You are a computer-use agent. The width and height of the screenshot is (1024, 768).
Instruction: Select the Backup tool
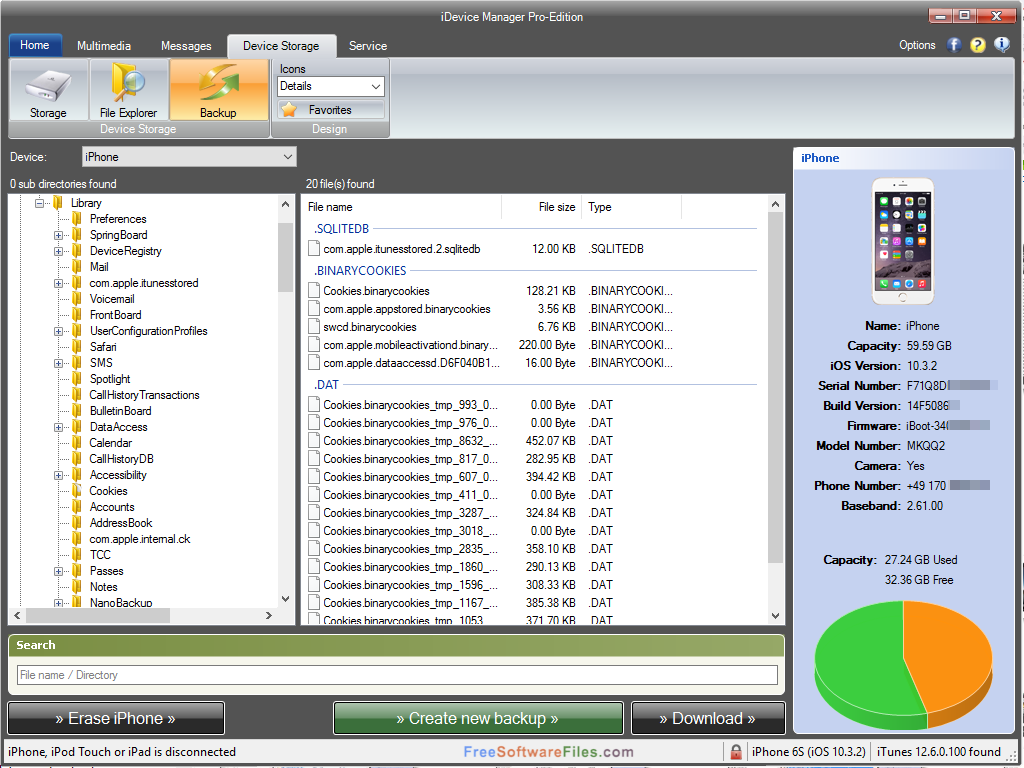click(x=218, y=90)
